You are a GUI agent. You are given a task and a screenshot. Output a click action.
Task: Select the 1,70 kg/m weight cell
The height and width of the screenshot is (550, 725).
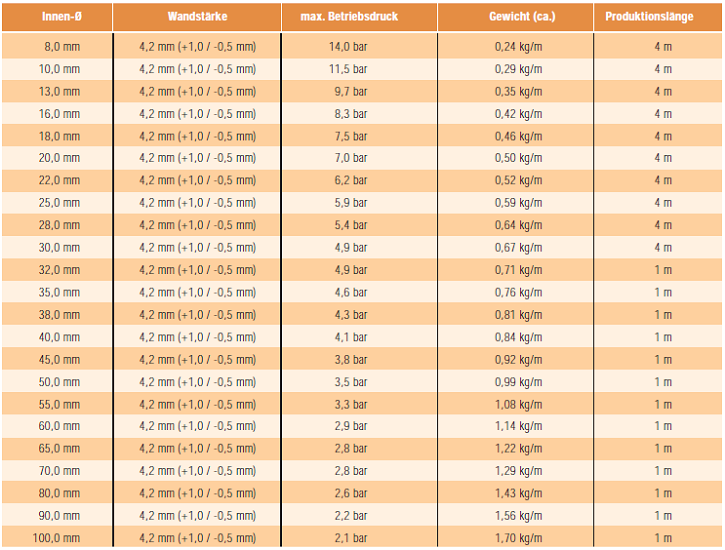click(x=518, y=538)
